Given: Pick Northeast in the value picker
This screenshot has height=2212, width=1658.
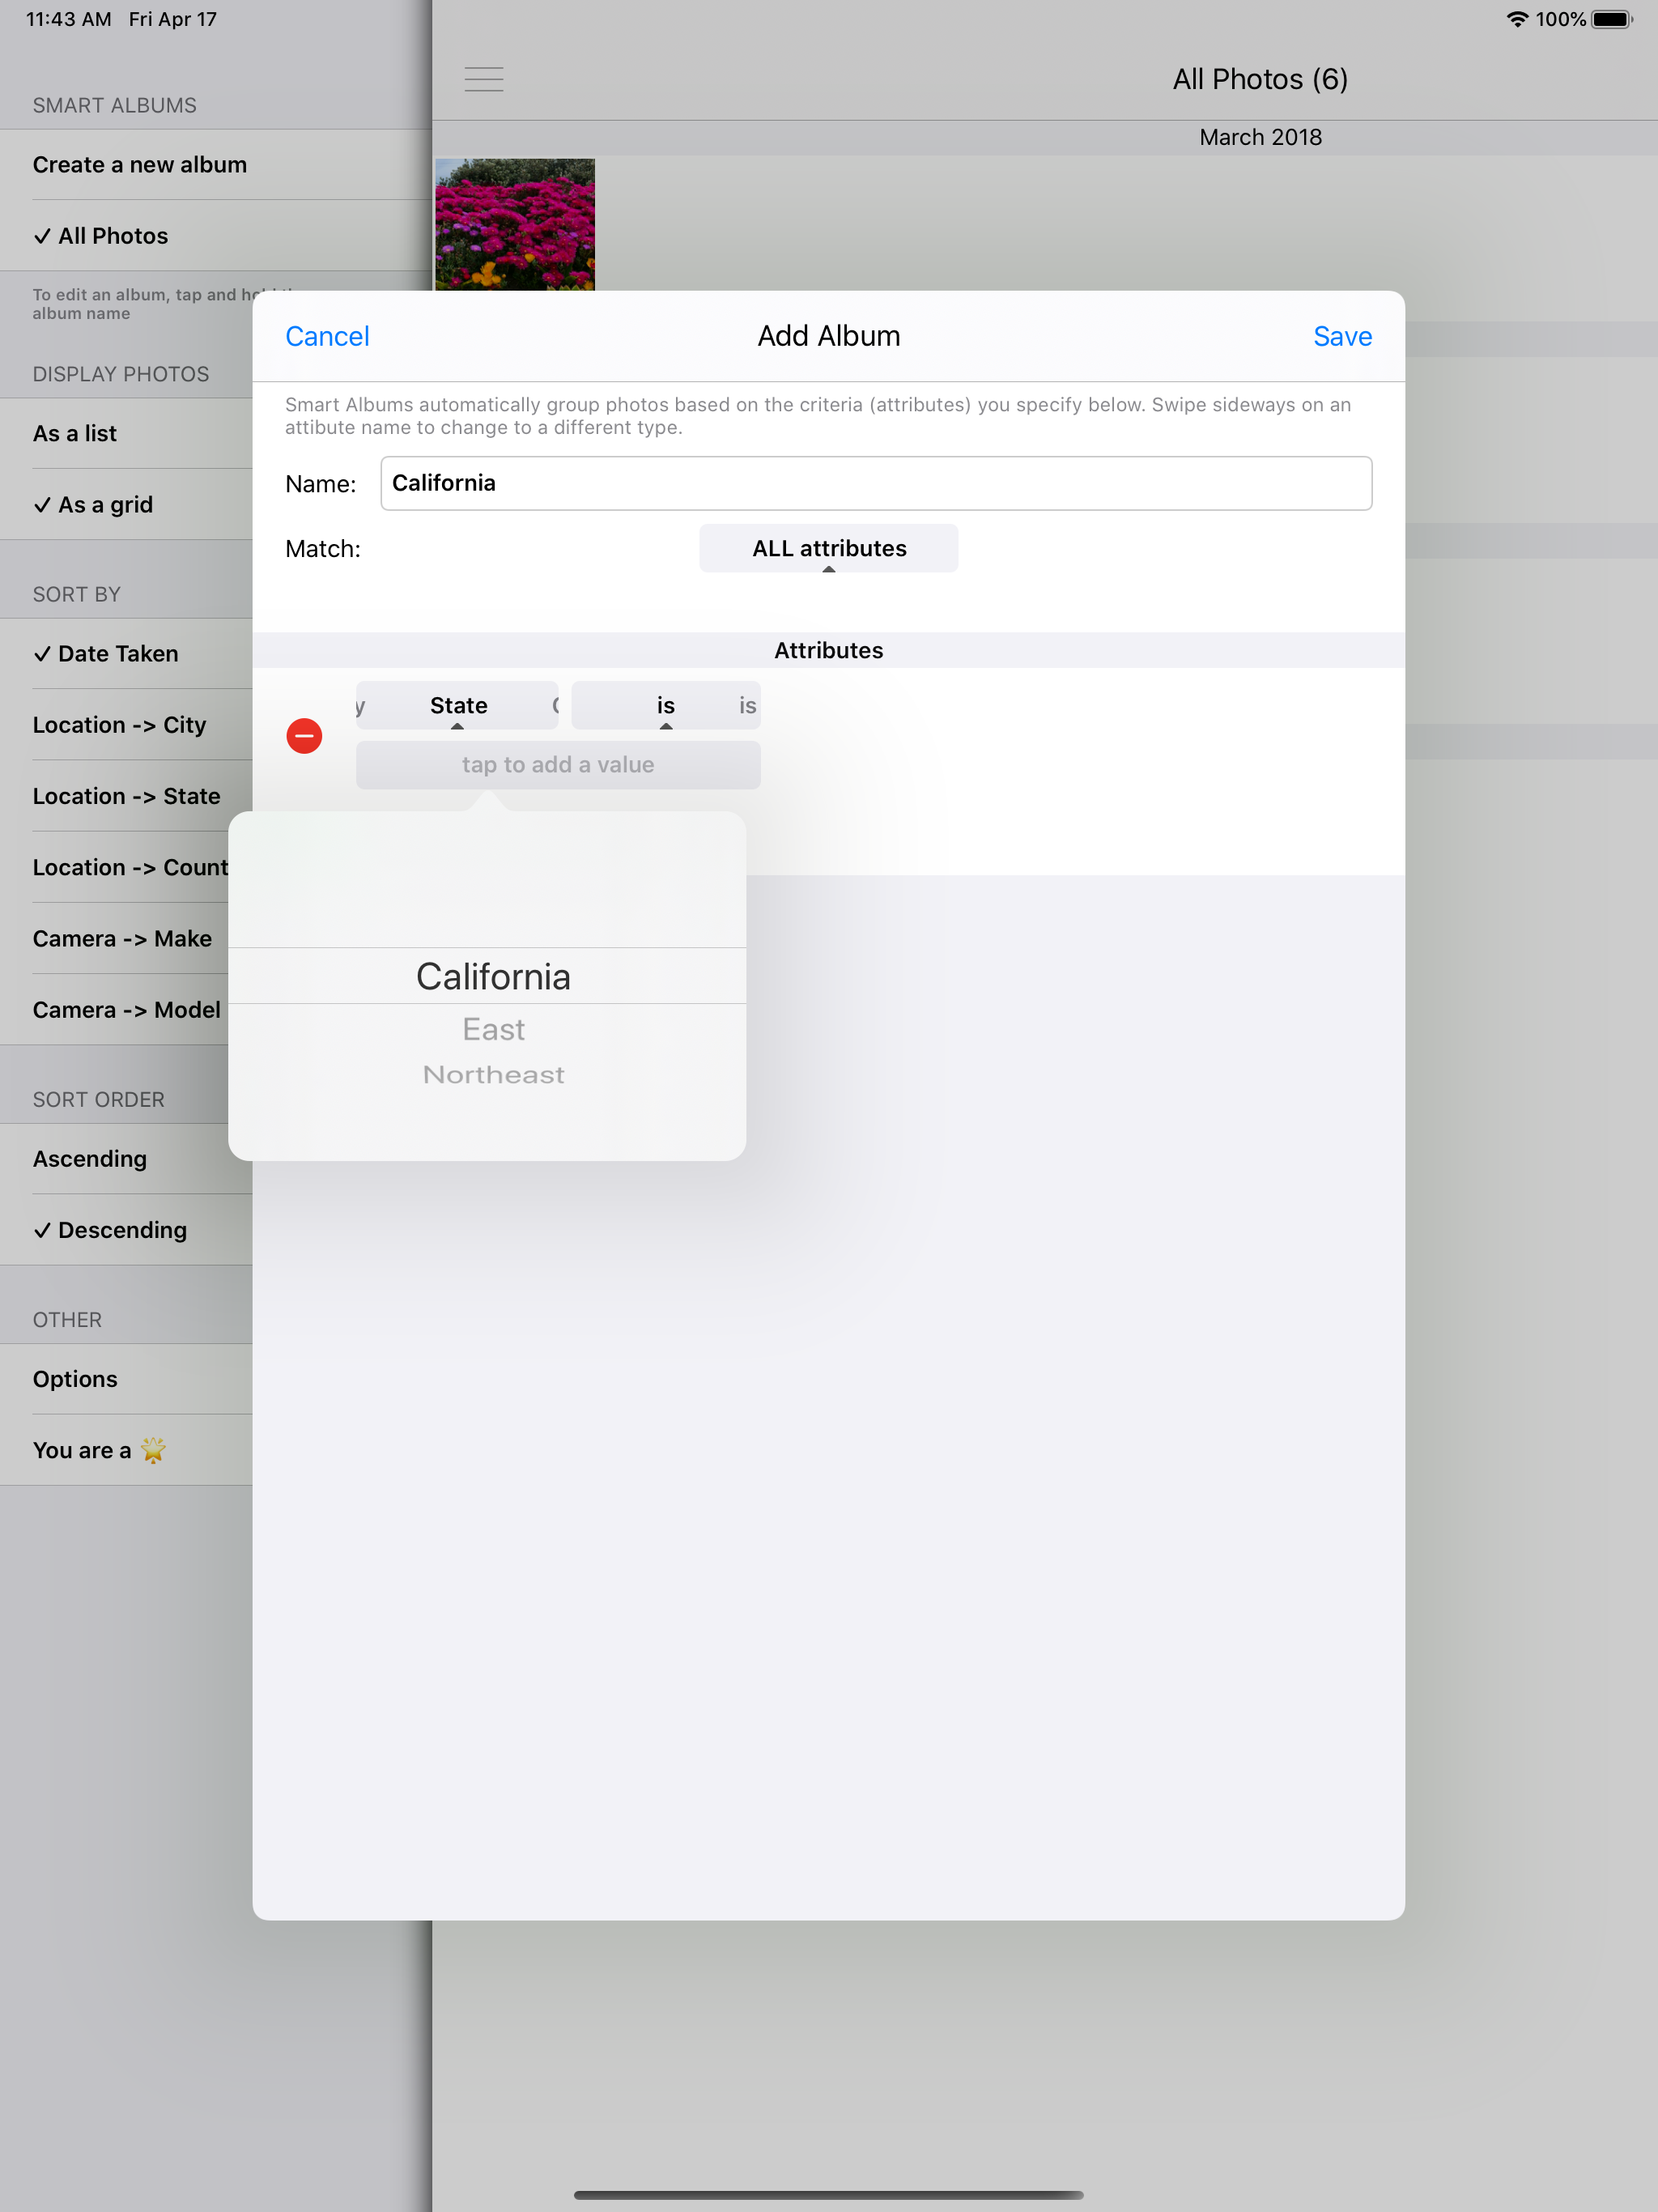Looking at the screenshot, I should tap(493, 1075).
